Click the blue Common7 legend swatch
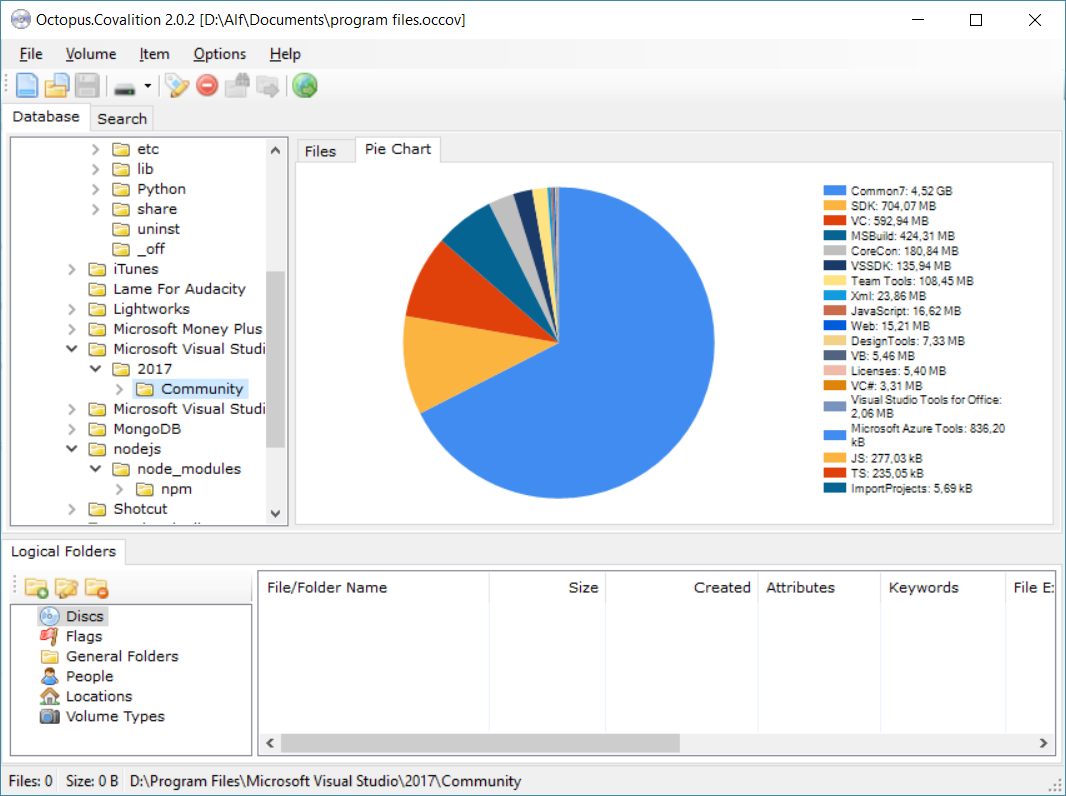The width and height of the screenshot is (1066, 796). tap(834, 190)
